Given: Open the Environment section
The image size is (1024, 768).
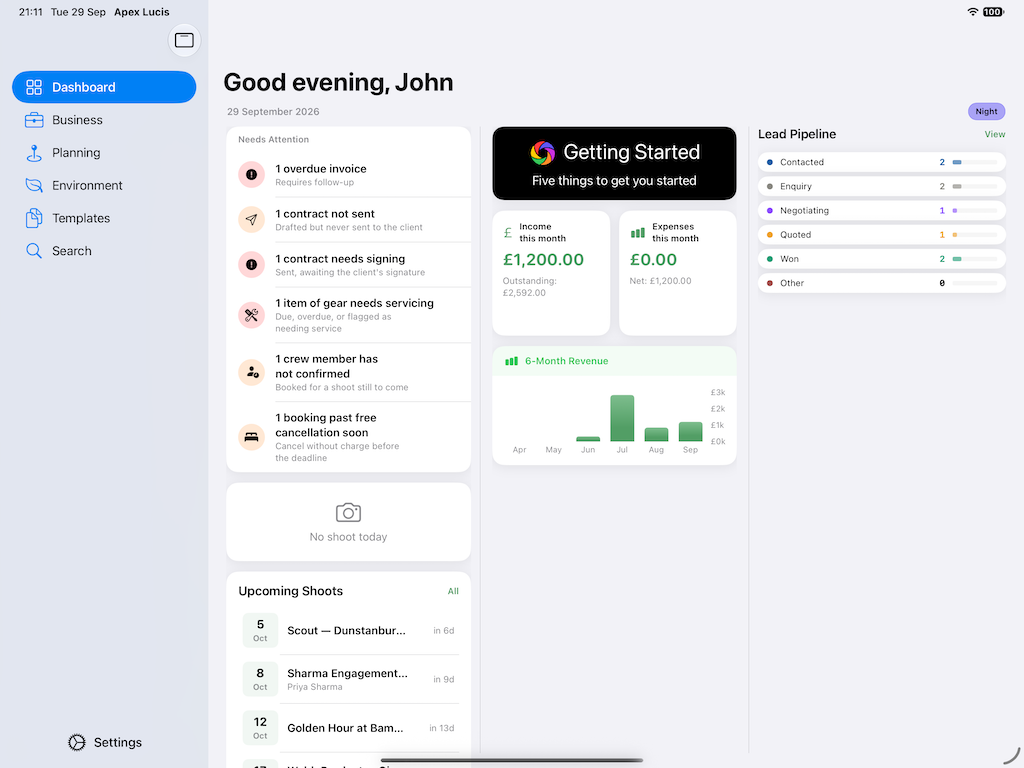Looking at the screenshot, I should coord(104,185).
